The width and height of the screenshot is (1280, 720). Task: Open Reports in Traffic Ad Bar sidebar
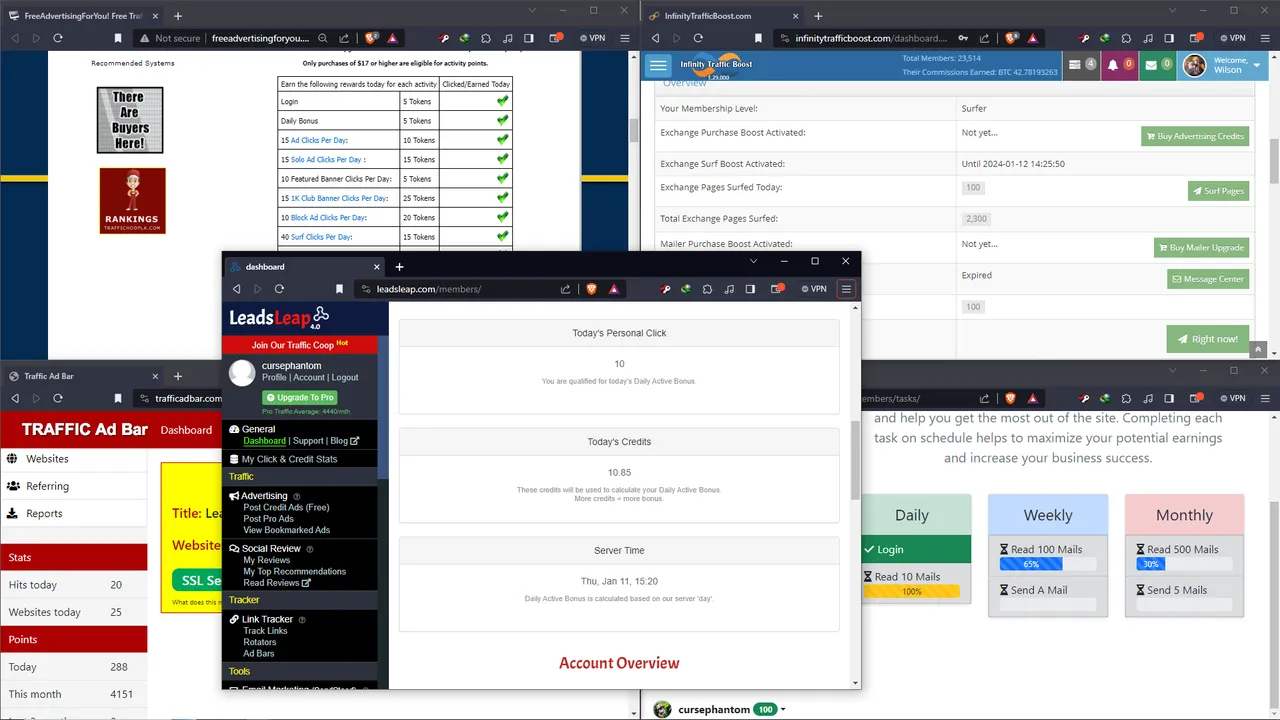[73, 513]
